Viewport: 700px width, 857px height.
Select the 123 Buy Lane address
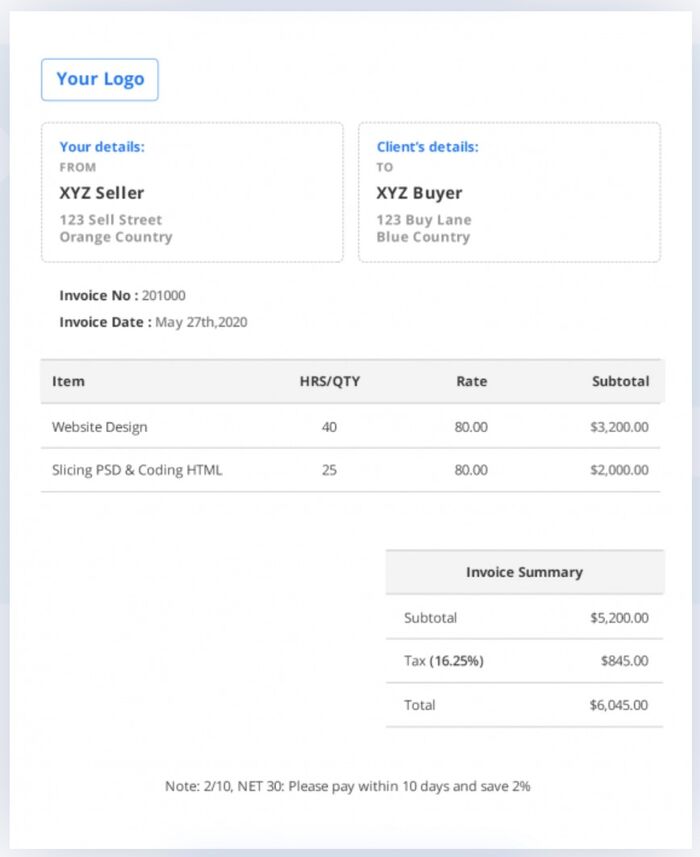pos(423,220)
